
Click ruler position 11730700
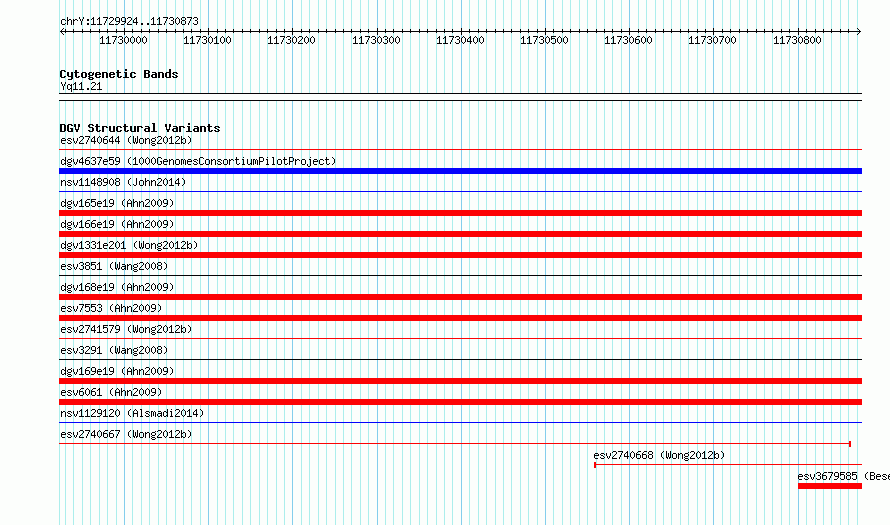[712, 40]
